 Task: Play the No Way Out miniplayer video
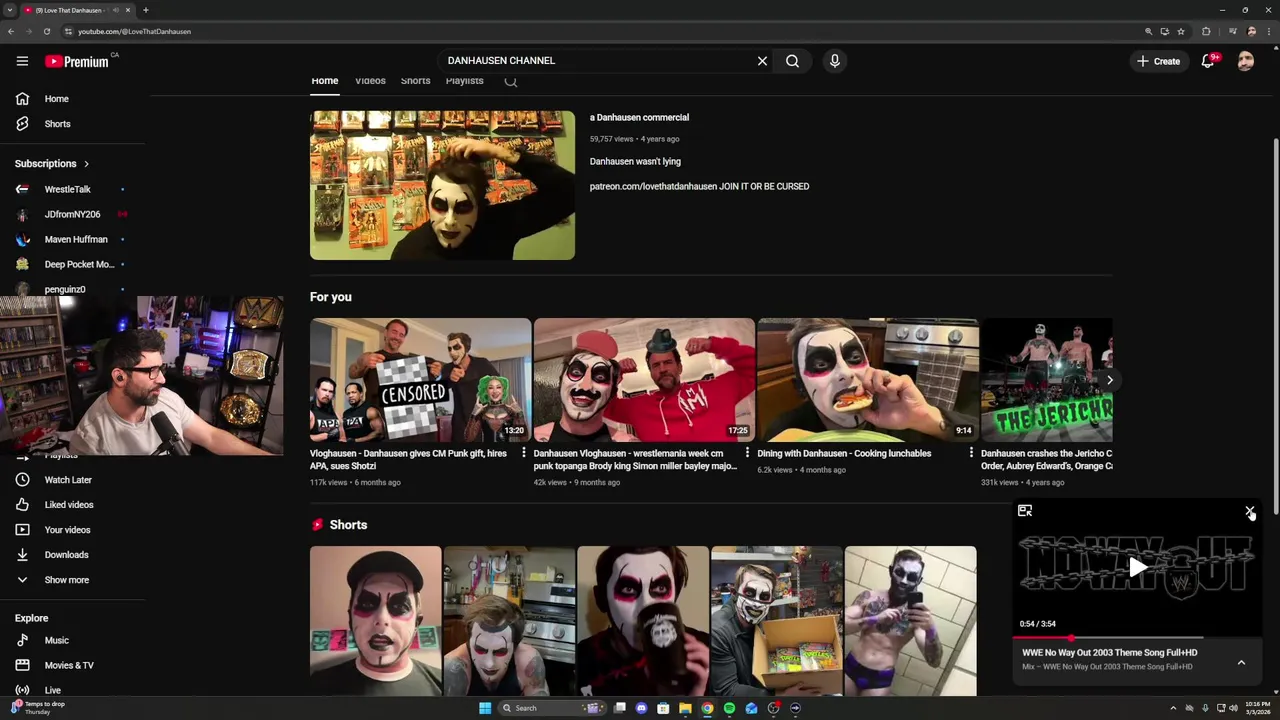1138,568
